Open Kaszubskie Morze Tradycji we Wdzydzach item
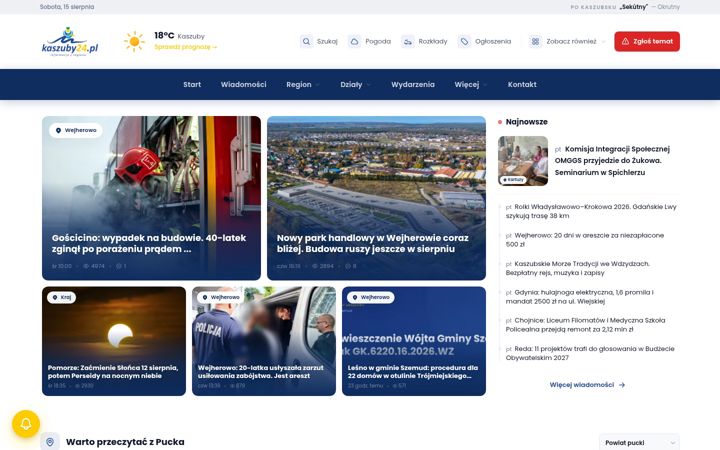Screen dimensions: 720x450 point(578,268)
